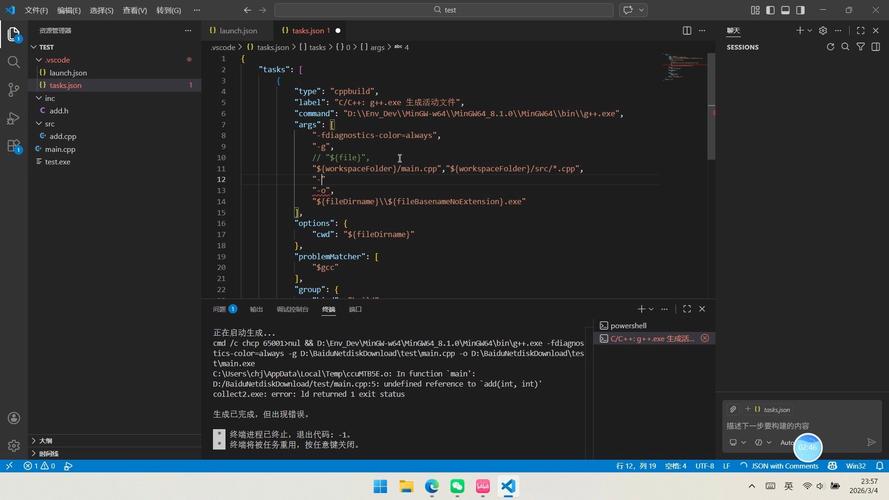Switch to the 调试控制台 panel tab
Image resolution: width=889 pixels, height=500 pixels.
[292, 309]
